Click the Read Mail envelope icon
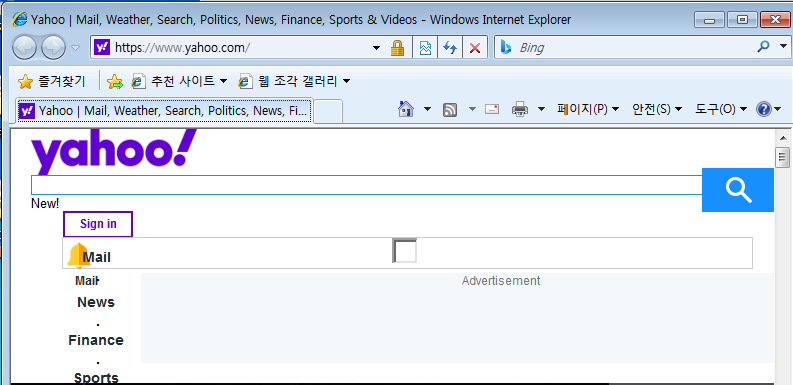The width and height of the screenshot is (793, 385). click(492, 109)
